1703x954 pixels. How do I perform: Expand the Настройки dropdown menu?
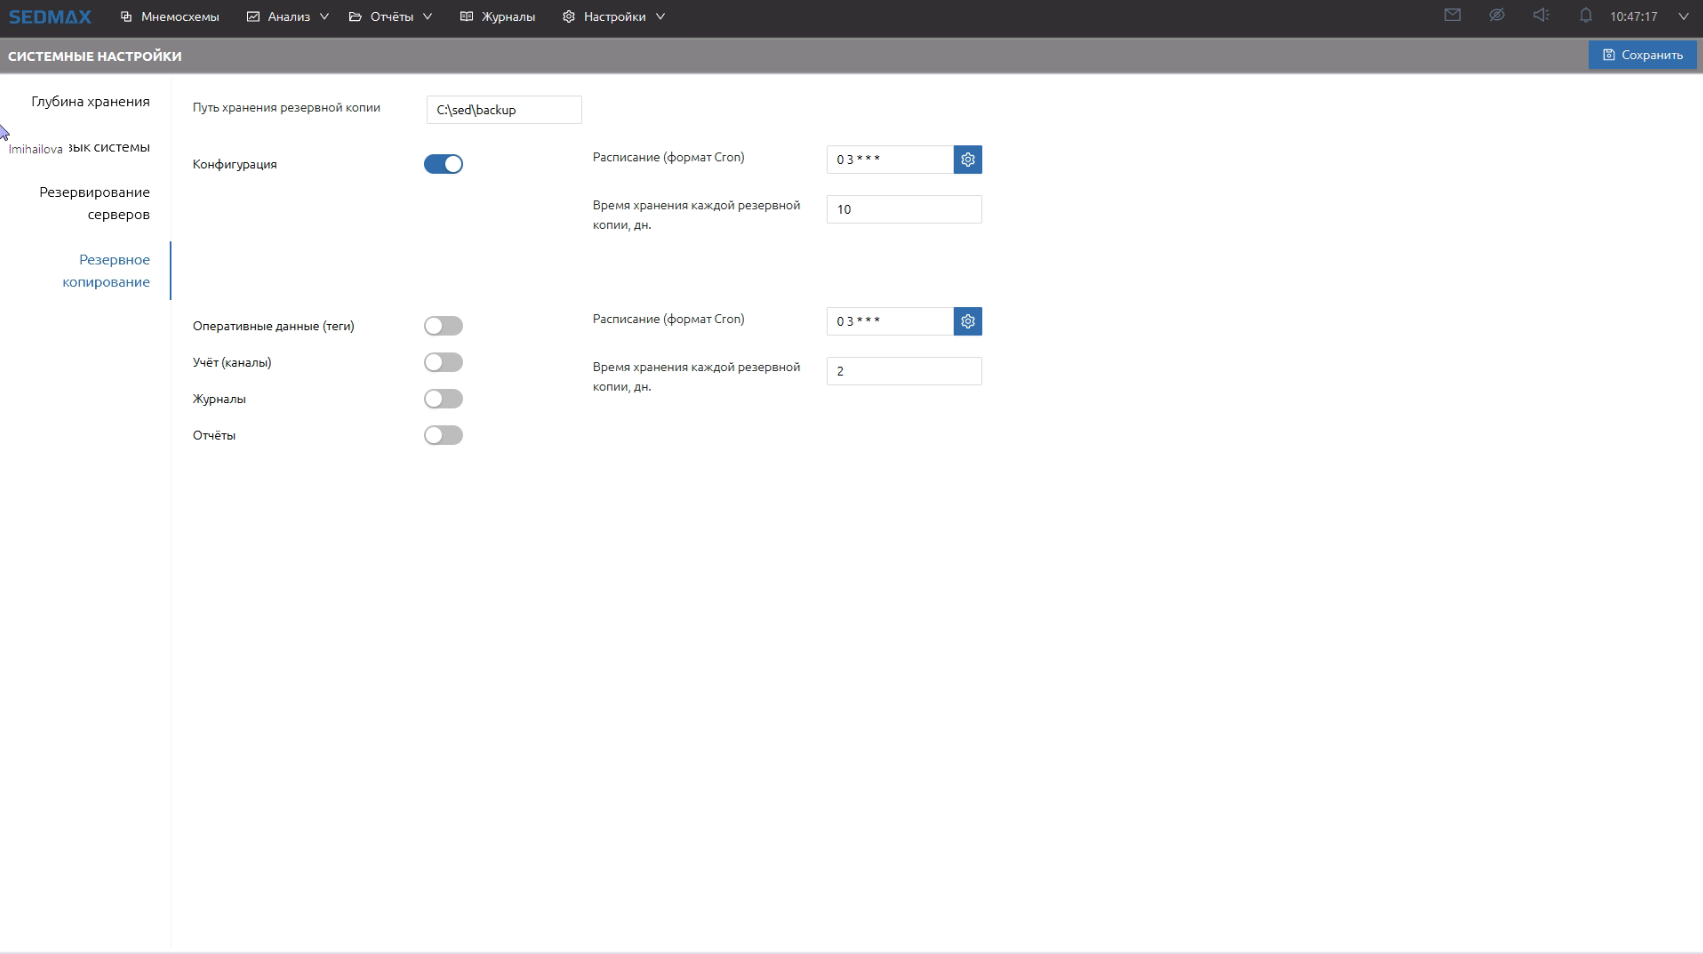click(614, 17)
